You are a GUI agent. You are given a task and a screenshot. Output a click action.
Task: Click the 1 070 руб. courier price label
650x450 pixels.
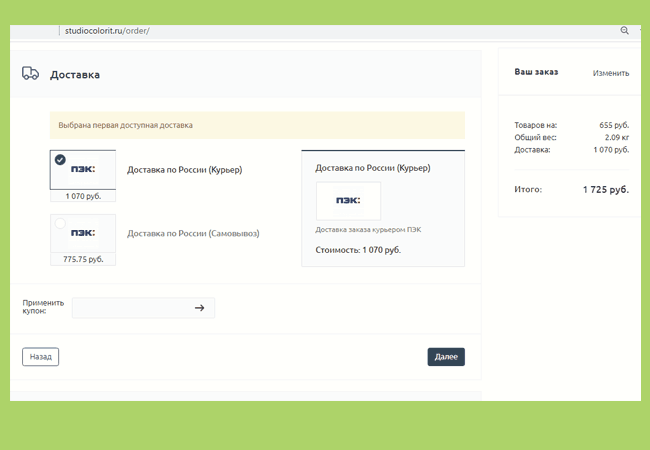(83, 196)
